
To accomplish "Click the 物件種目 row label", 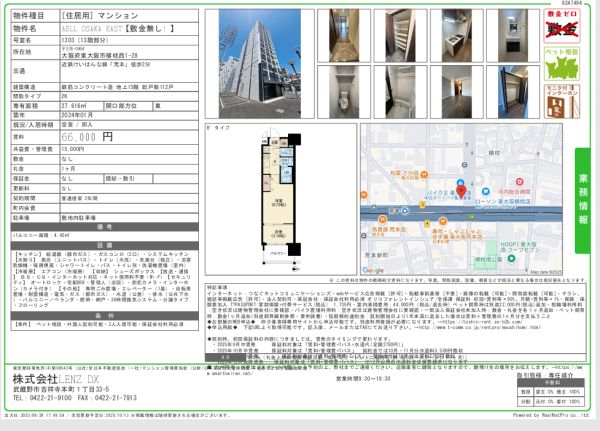I will click(29, 16).
